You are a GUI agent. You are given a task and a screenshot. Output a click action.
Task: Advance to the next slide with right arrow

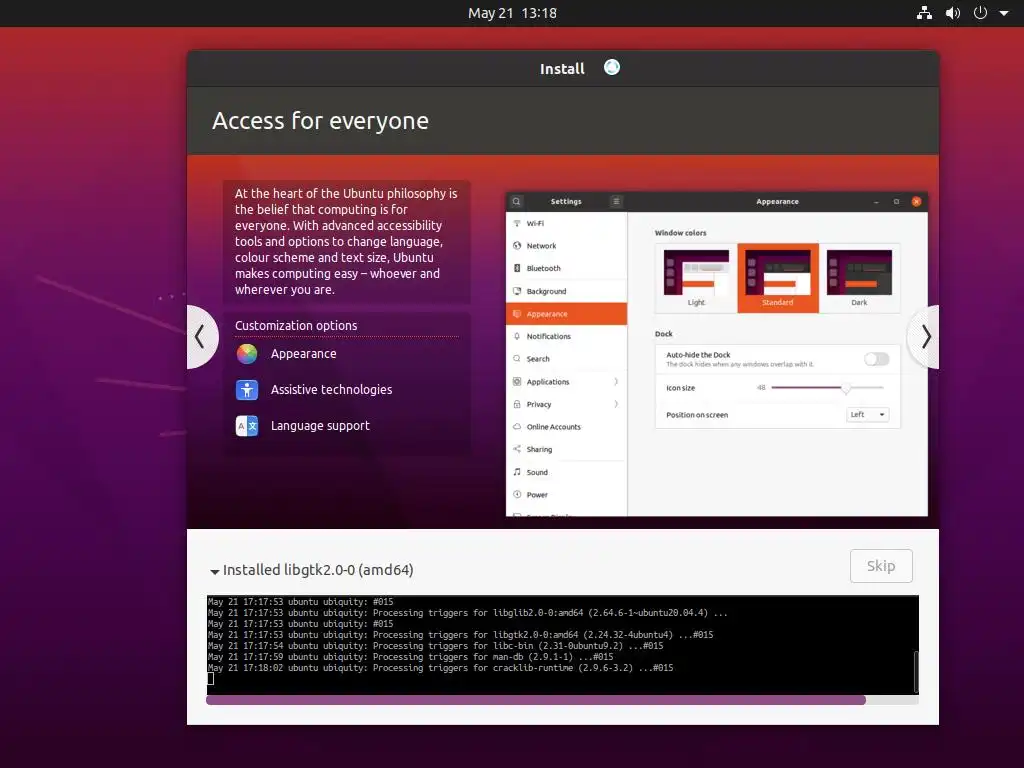click(925, 337)
